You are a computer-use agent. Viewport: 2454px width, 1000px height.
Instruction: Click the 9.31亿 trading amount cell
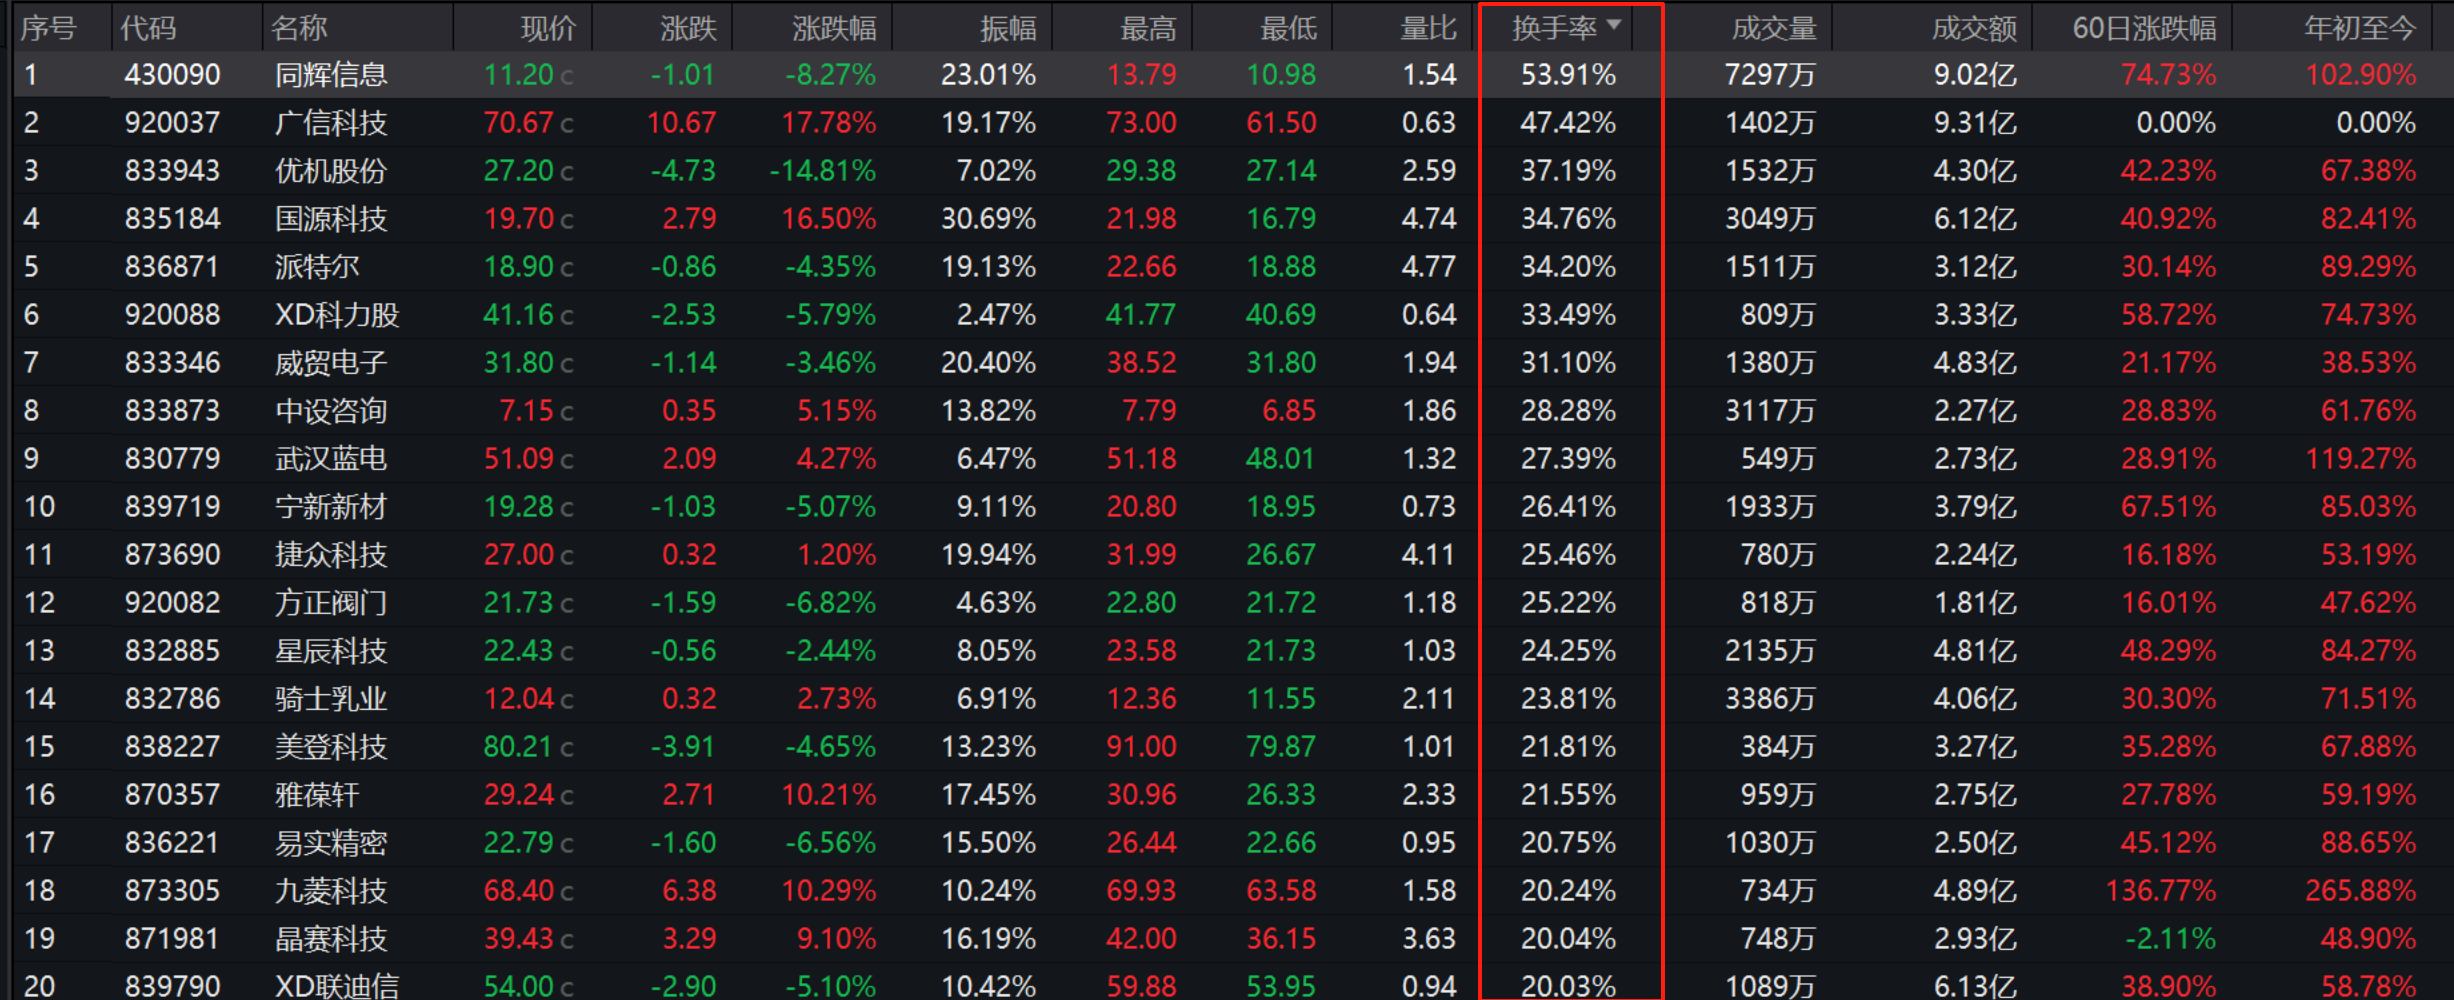click(1975, 123)
